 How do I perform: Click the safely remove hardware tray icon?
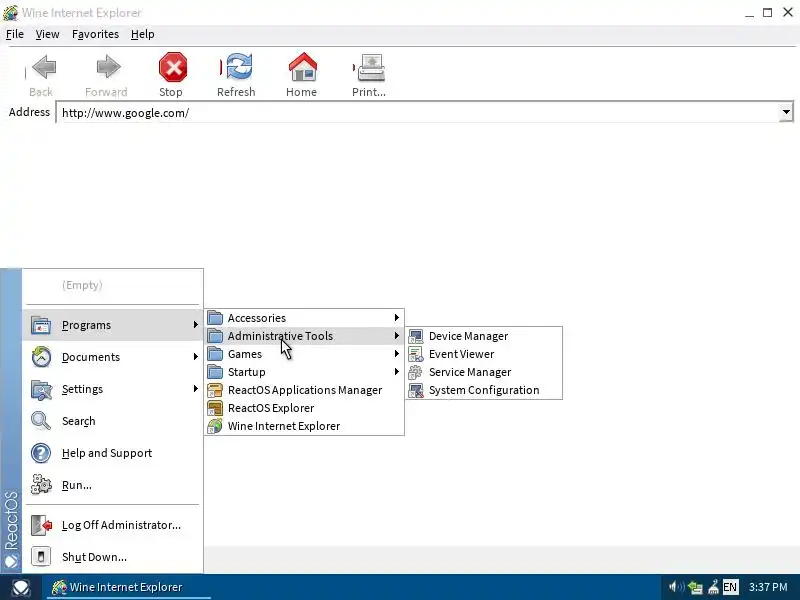click(714, 587)
